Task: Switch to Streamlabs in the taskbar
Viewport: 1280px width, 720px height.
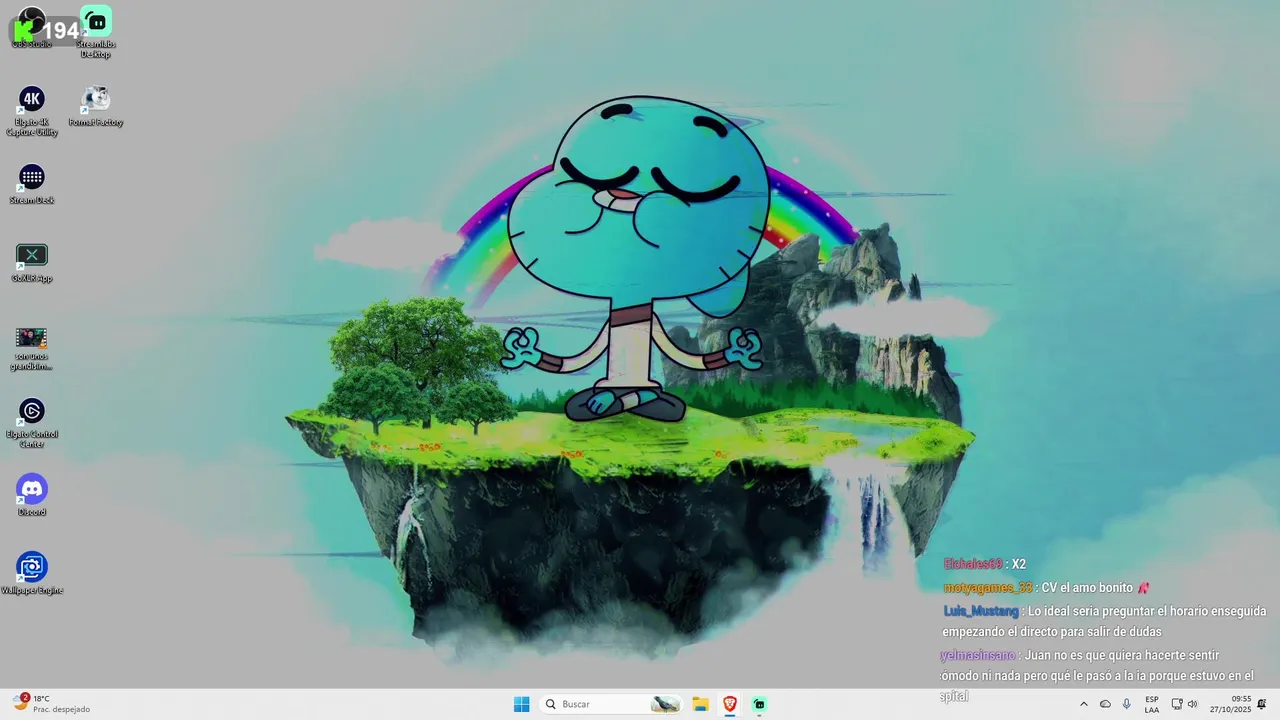Action: pyautogui.click(x=759, y=704)
